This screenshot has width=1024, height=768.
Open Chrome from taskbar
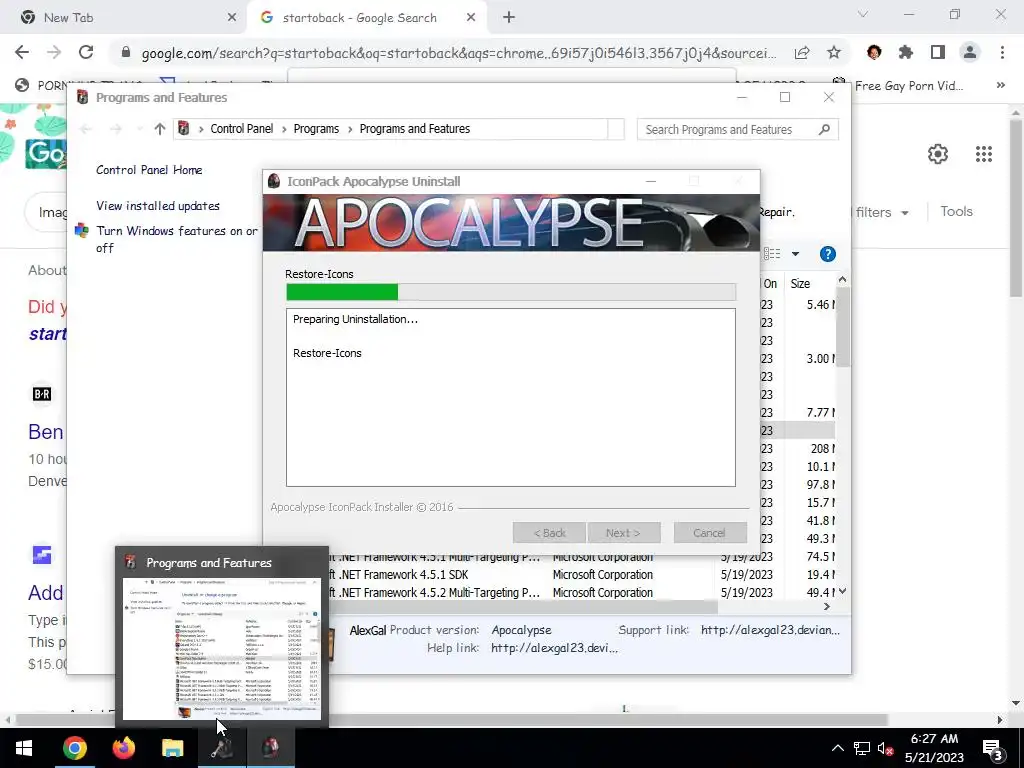tap(74, 748)
